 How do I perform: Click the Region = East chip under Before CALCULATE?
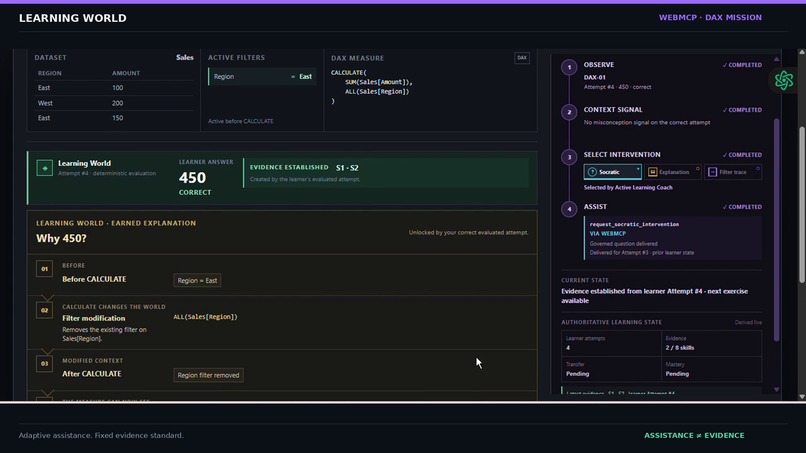[x=197, y=280]
